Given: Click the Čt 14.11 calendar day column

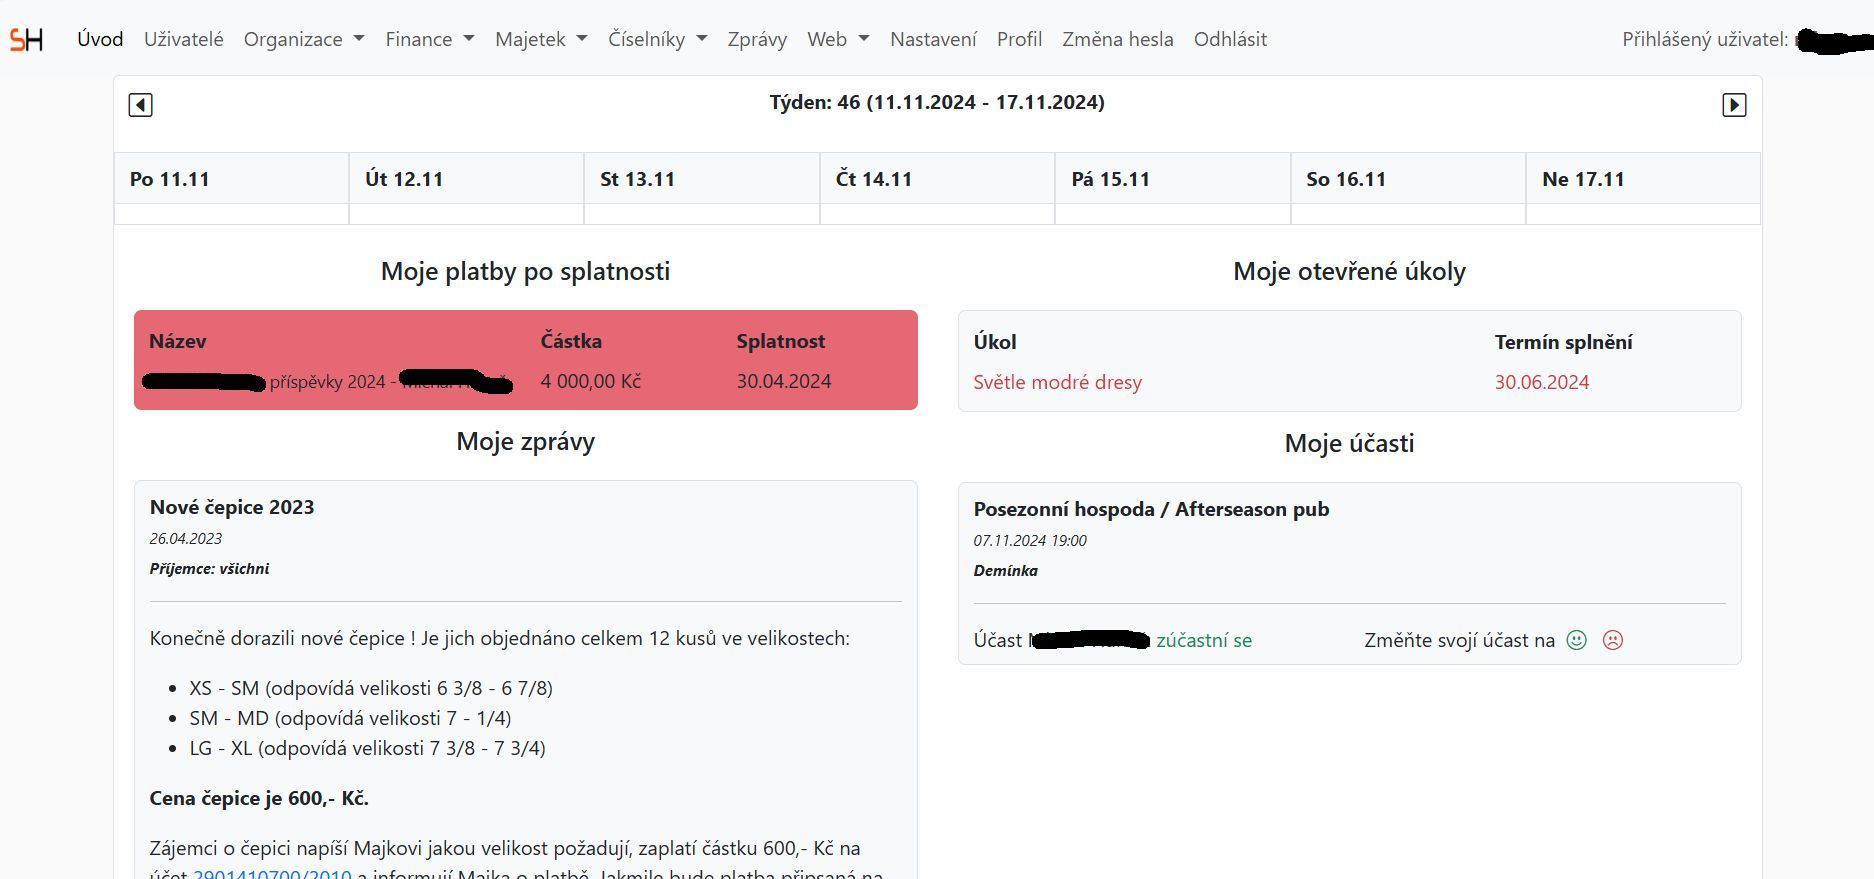Looking at the screenshot, I should point(936,180).
